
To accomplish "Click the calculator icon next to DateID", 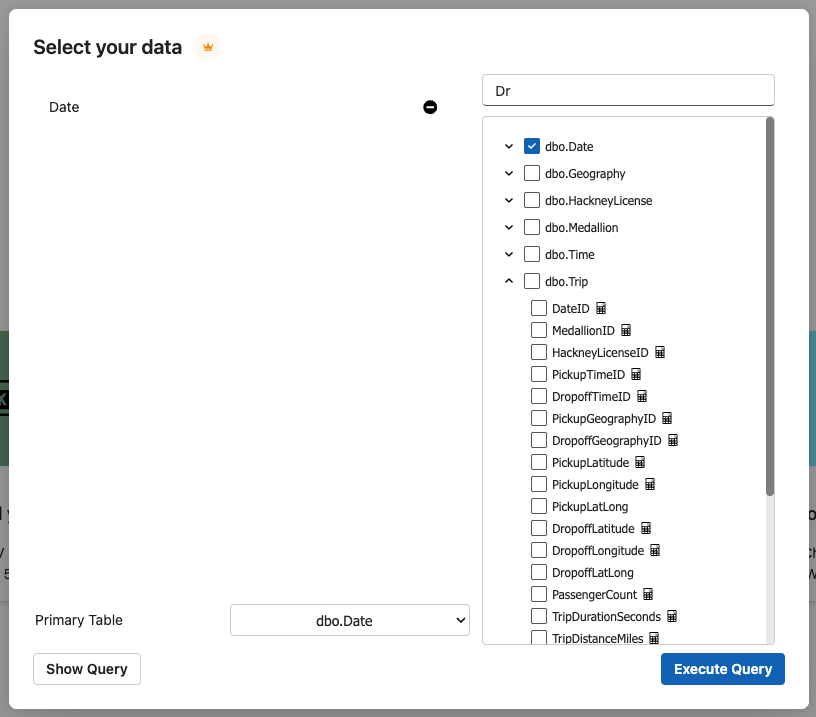I will pos(601,309).
